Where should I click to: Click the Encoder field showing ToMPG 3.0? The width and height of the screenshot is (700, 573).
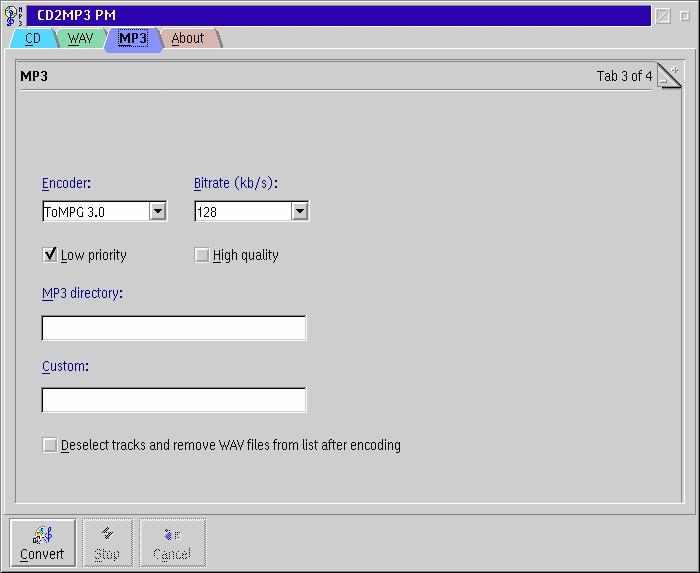[x=96, y=212]
